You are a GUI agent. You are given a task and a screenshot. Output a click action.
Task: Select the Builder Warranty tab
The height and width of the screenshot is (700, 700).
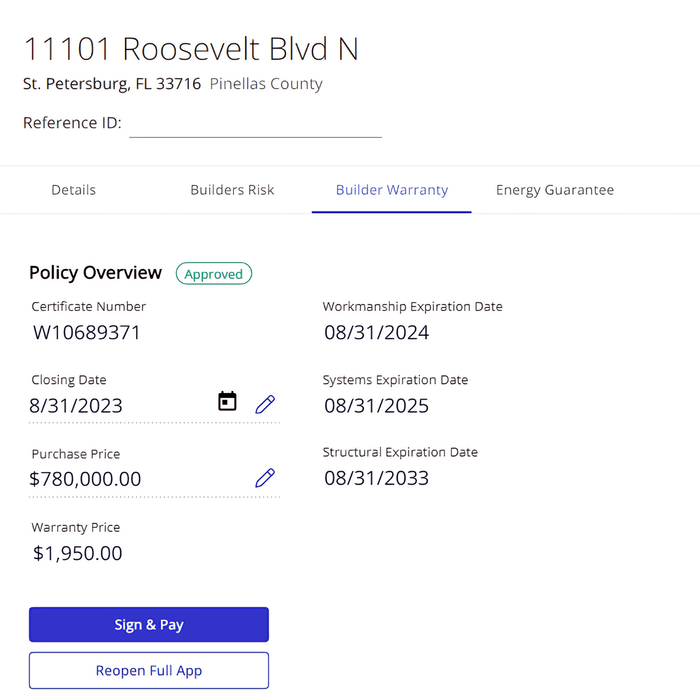[392, 190]
